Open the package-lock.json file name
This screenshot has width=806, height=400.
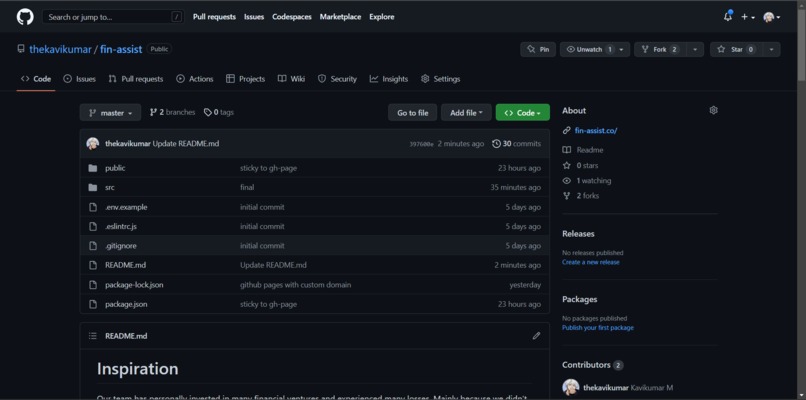point(134,285)
